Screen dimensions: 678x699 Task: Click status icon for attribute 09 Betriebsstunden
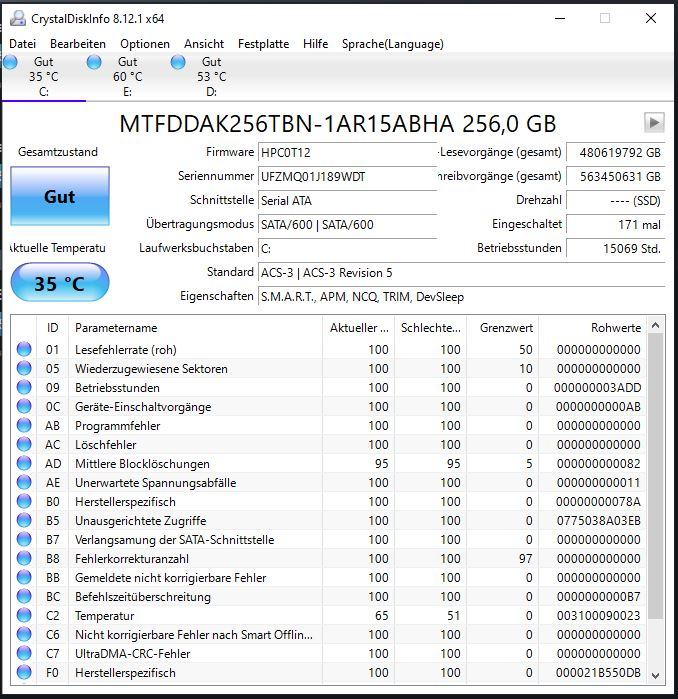(x=24, y=387)
